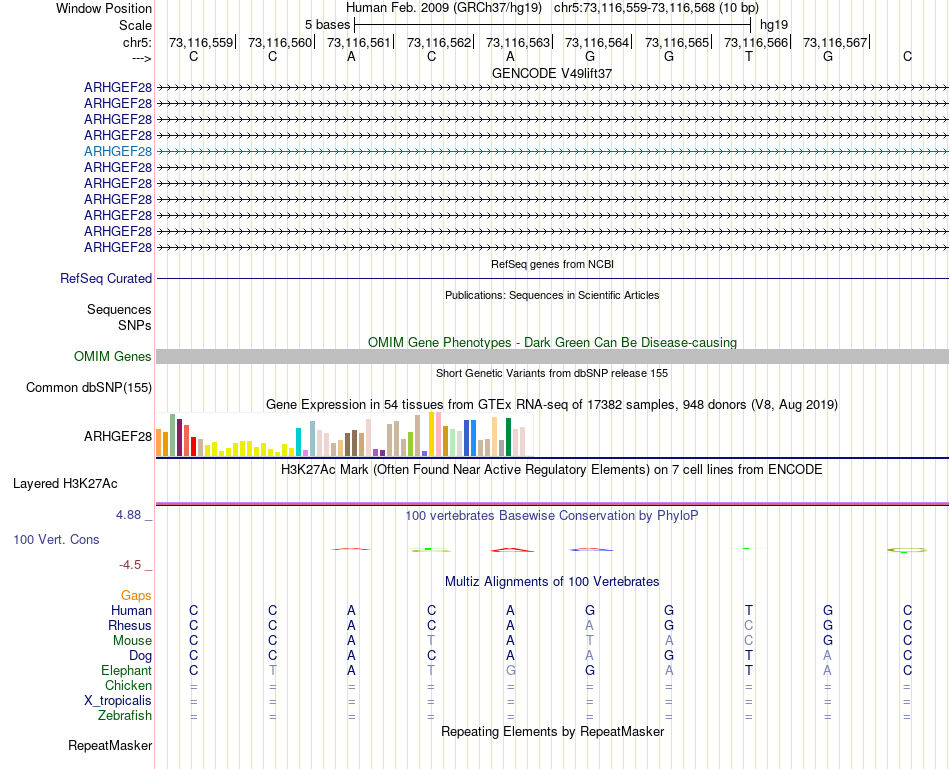This screenshot has height=769, width=950.
Task: Click the 100 Vert. Cons track label
Action: pyautogui.click(x=56, y=539)
